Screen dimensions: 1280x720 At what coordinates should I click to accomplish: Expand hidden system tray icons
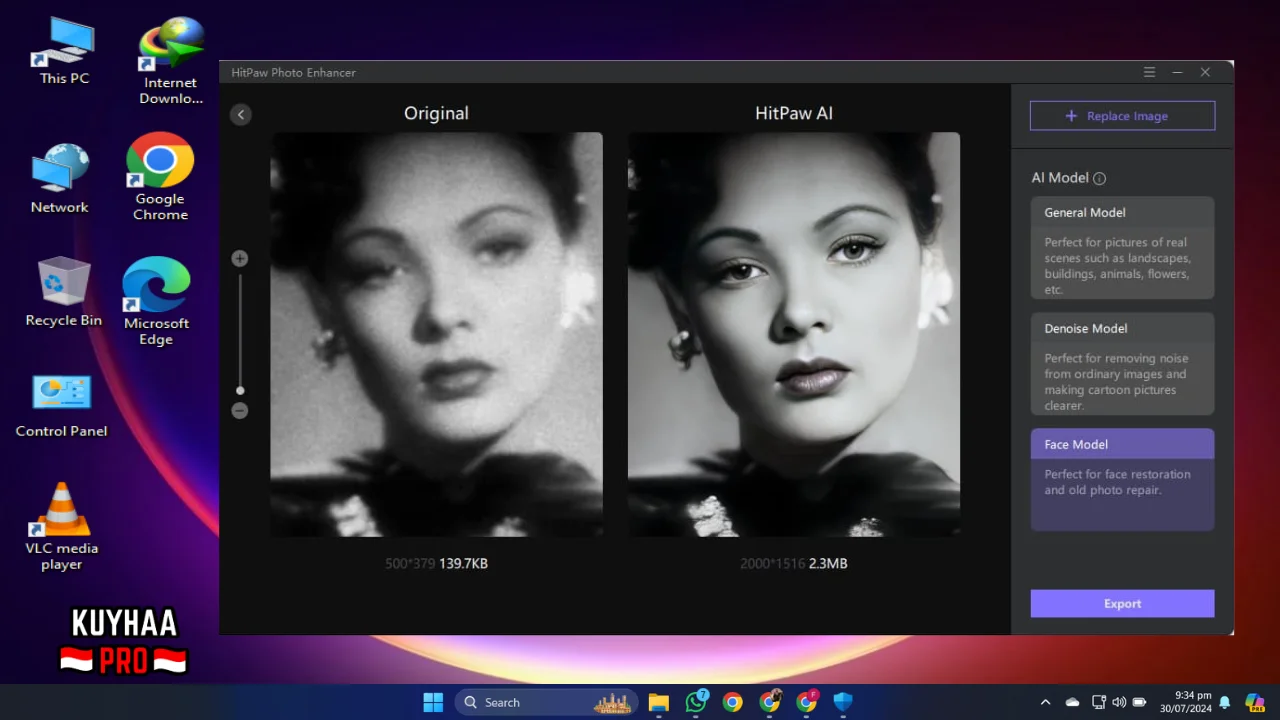[x=1046, y=702]
